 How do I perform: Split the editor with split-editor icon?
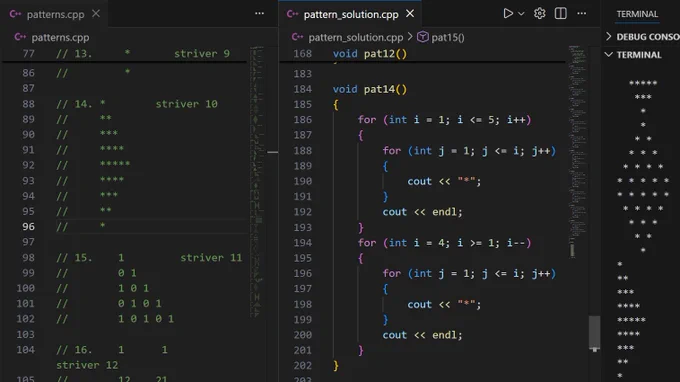click(560, 13)
